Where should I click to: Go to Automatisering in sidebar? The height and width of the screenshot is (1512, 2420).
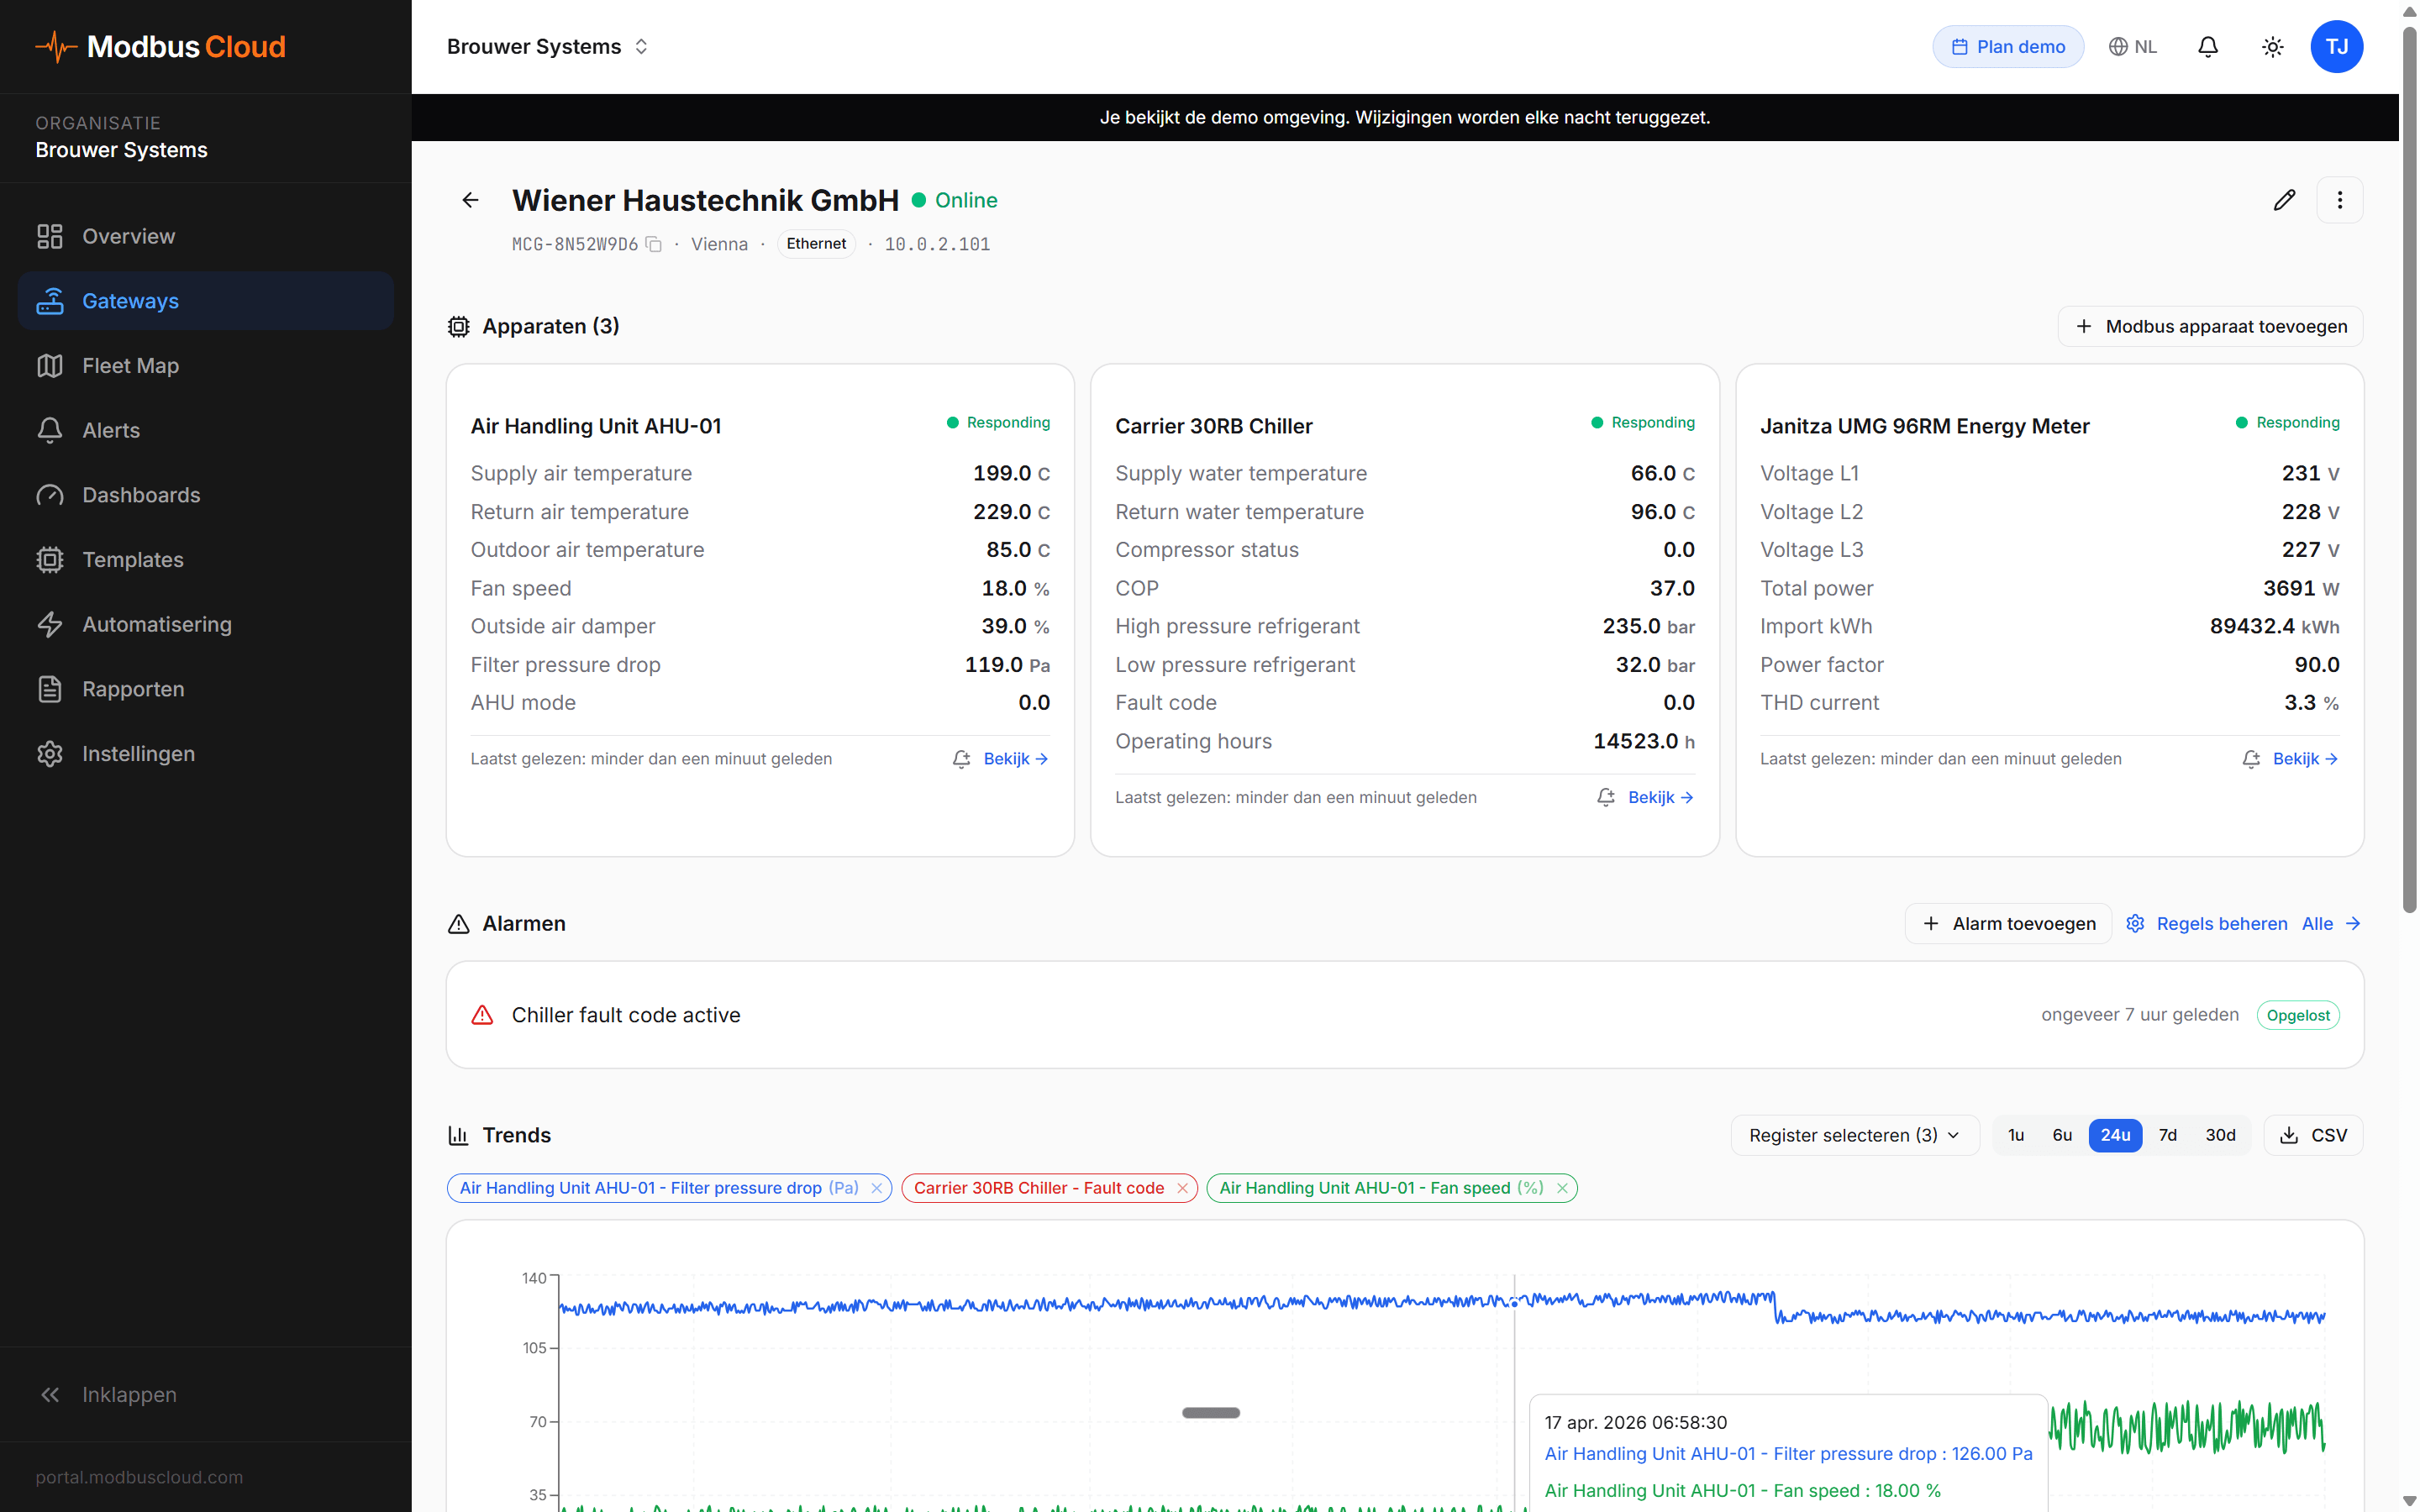tap(156, 624)
